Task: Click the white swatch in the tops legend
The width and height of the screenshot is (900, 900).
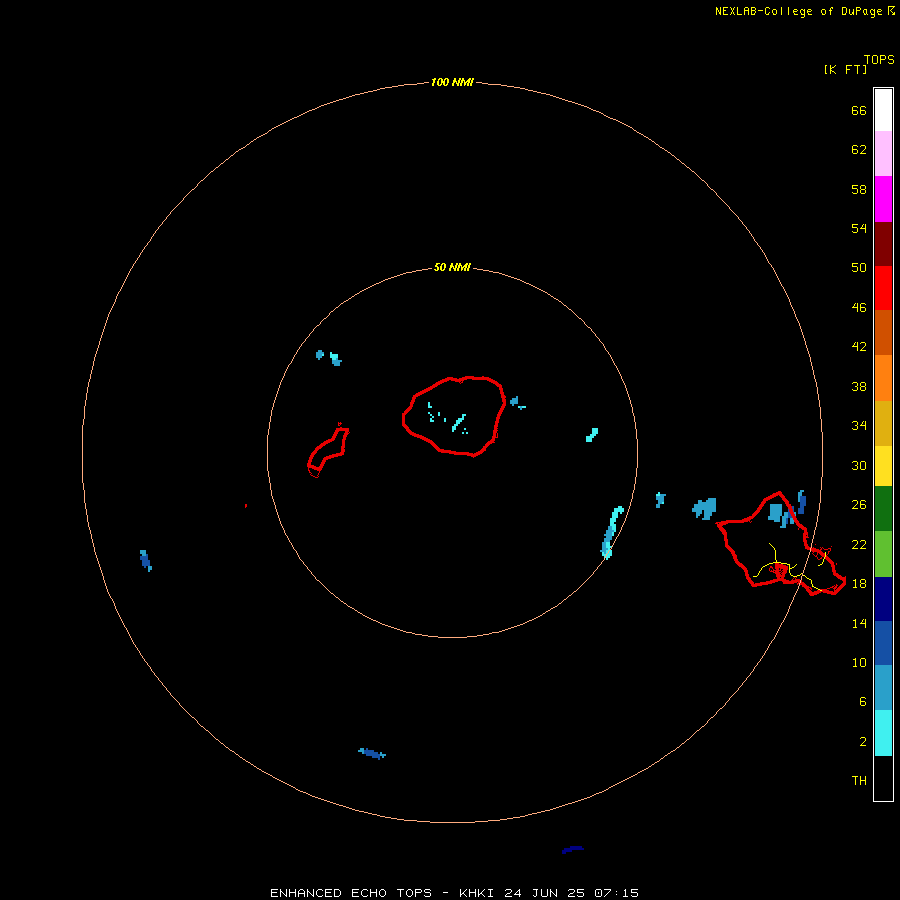Action: [883, 110]
